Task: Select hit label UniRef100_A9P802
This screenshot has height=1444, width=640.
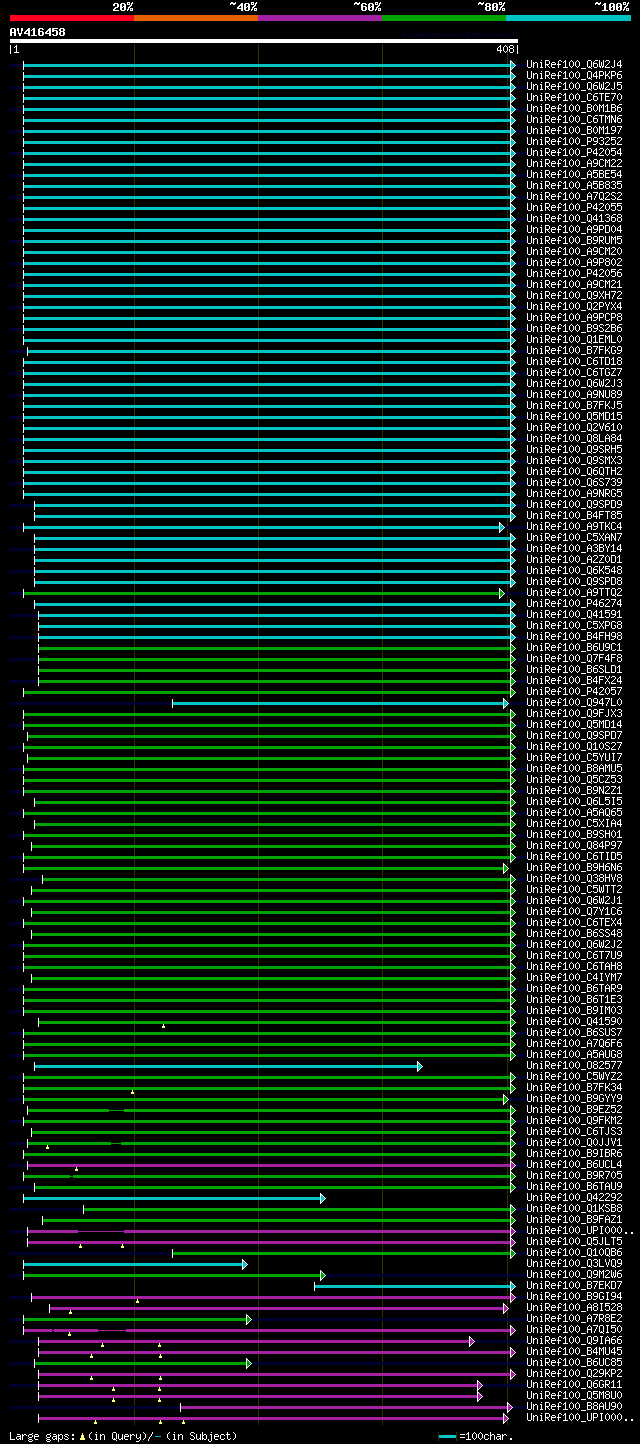Action: click(x=574, y=263)
